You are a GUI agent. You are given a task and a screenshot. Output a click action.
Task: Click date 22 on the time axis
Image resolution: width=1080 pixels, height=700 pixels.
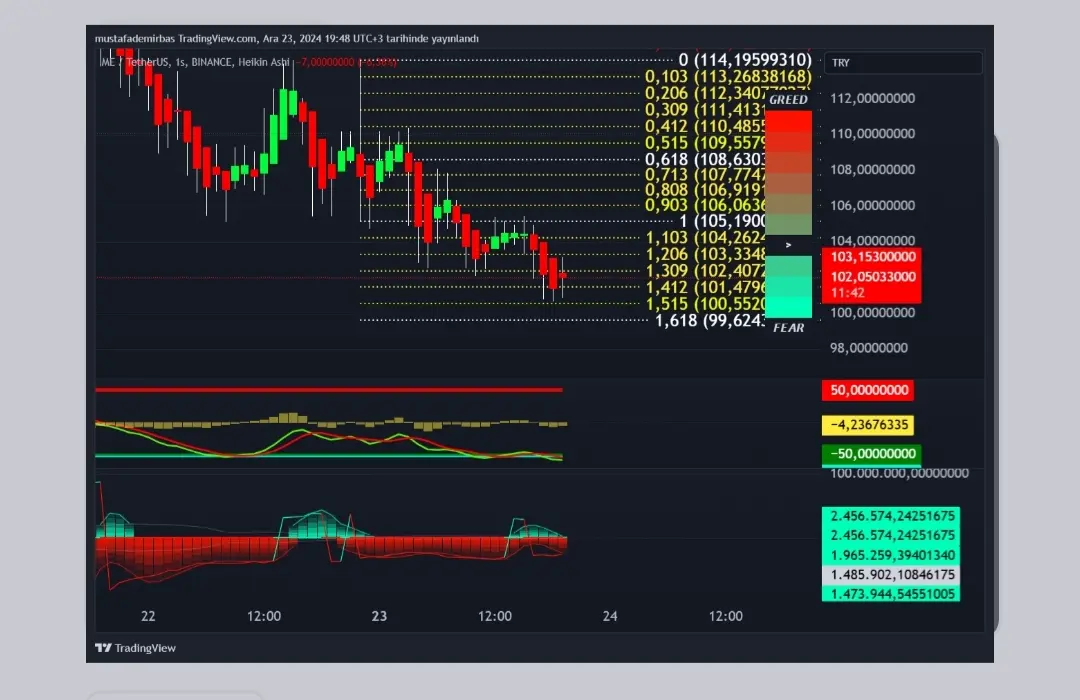[148, 617]
